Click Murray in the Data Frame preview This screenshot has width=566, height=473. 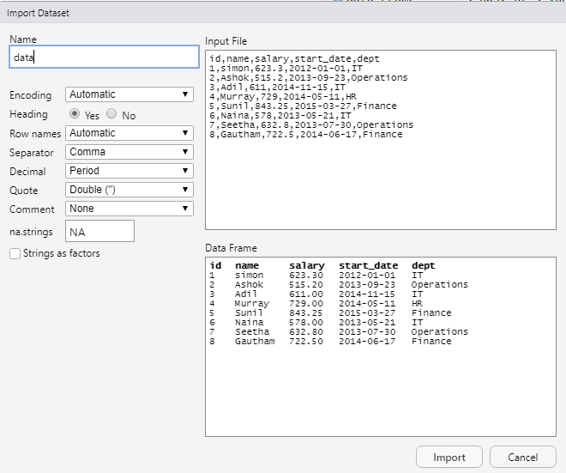[x=252, y=303]
